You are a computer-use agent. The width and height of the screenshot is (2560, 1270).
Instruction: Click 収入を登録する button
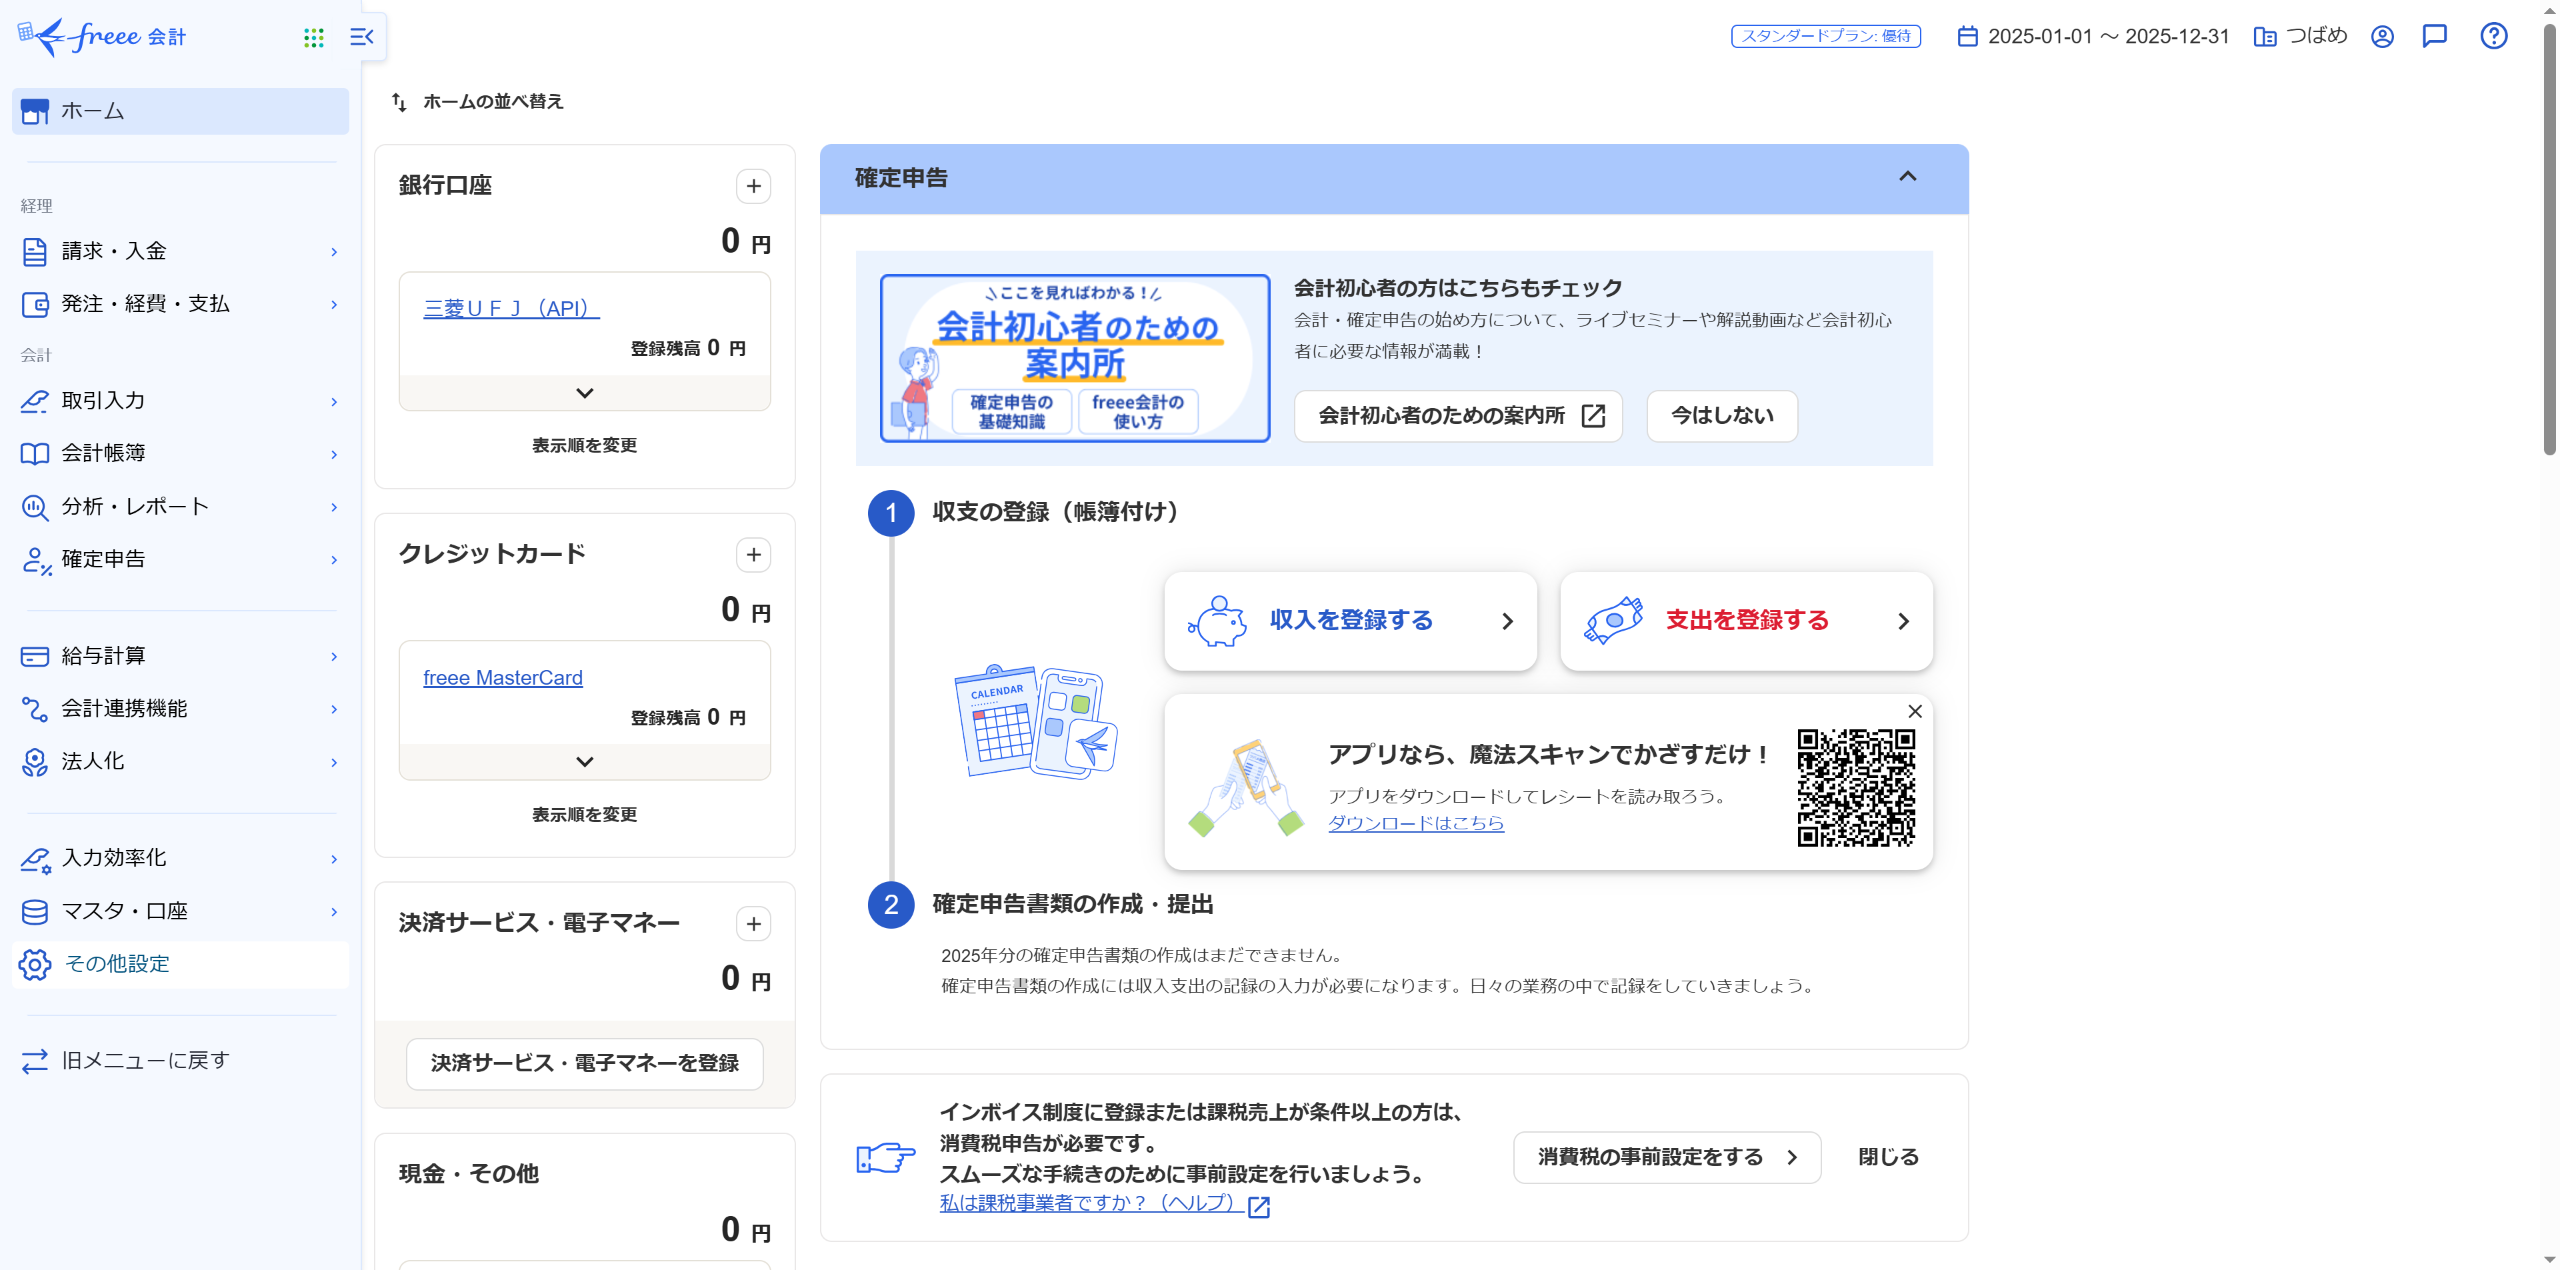1350,621
